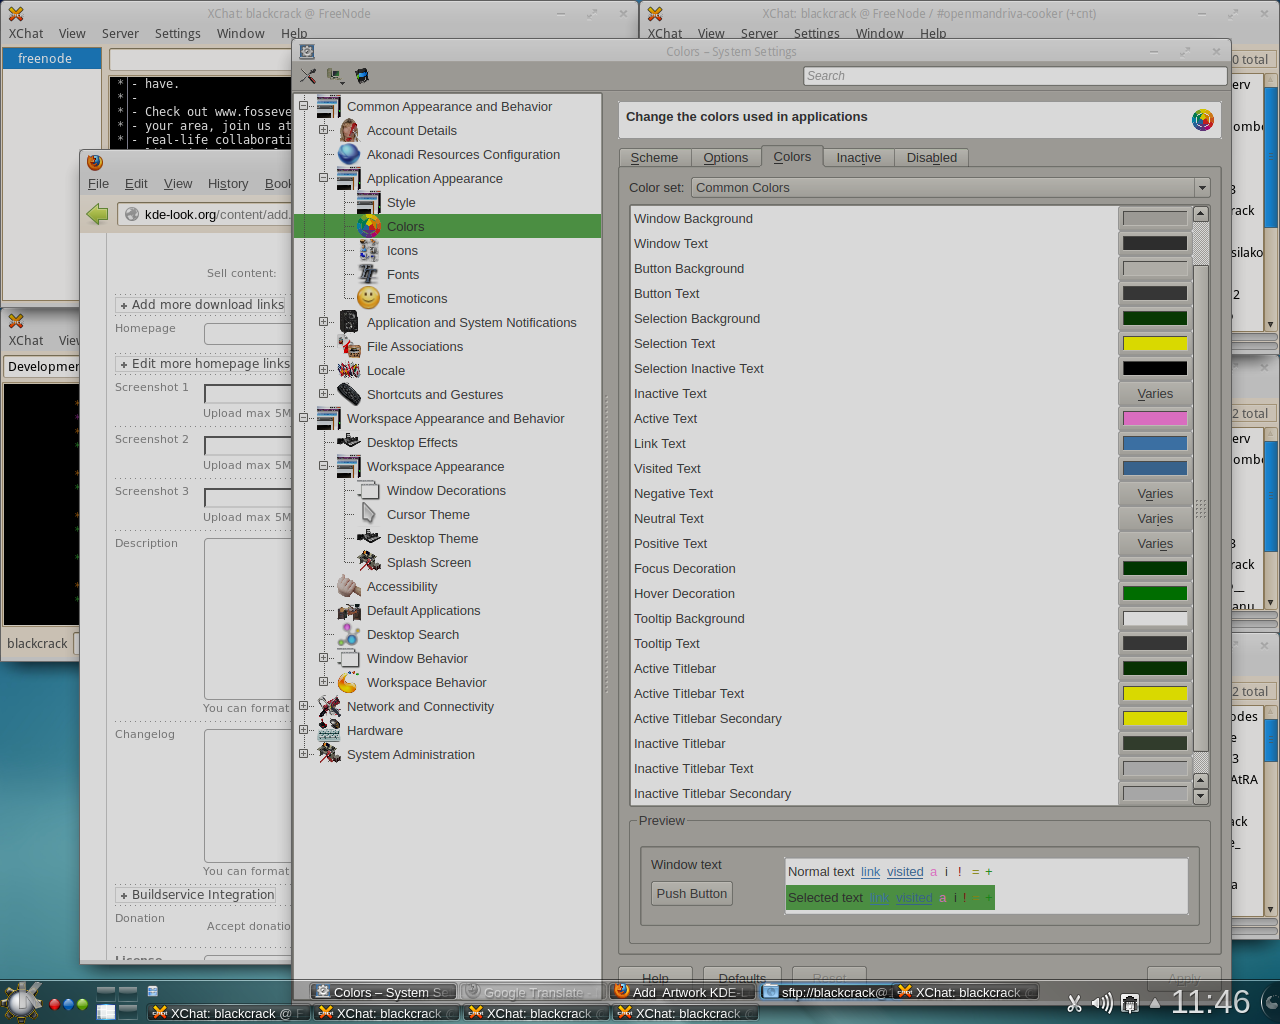Switch to the Options tab
Image resolution: width=1280 pixels, height=1024 pixels.
[x=725, y=157]
